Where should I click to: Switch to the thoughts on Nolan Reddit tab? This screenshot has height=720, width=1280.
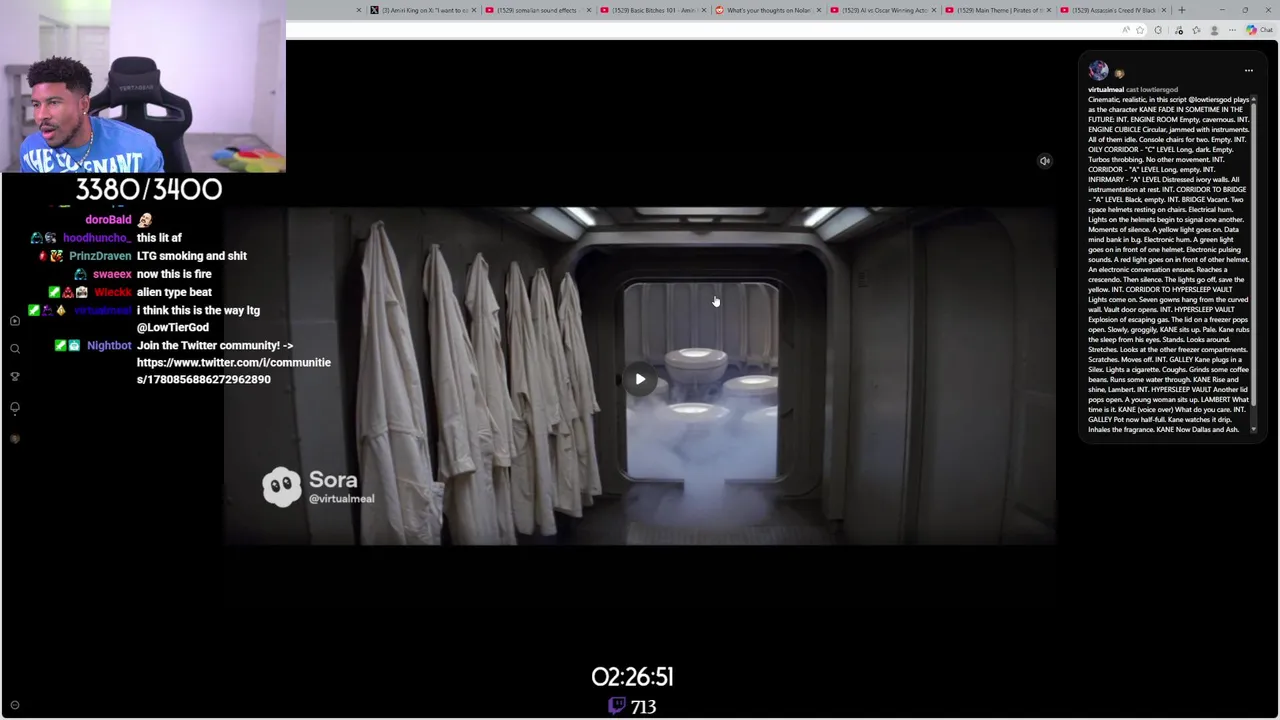(x=768, y=10)
